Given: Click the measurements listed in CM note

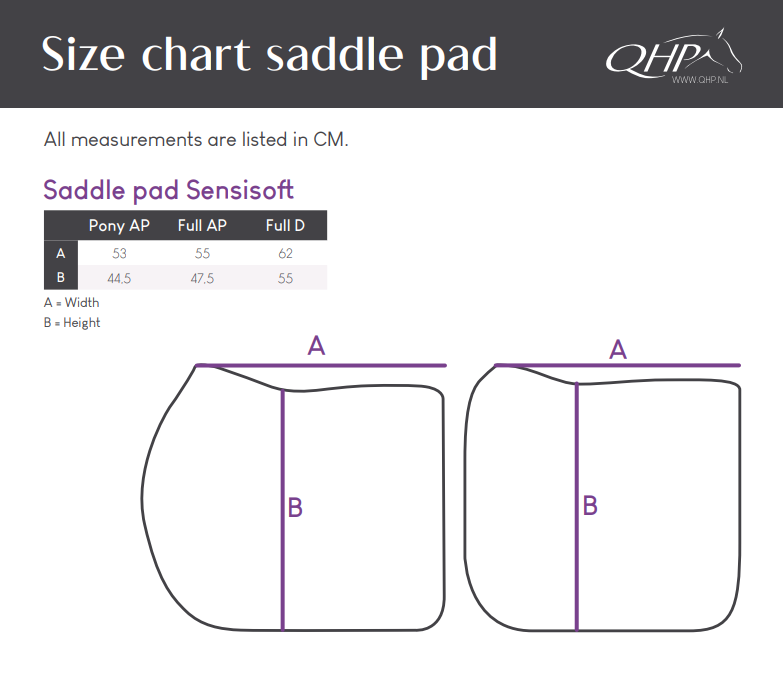Looking at the screenshot, I should point(196,139).
